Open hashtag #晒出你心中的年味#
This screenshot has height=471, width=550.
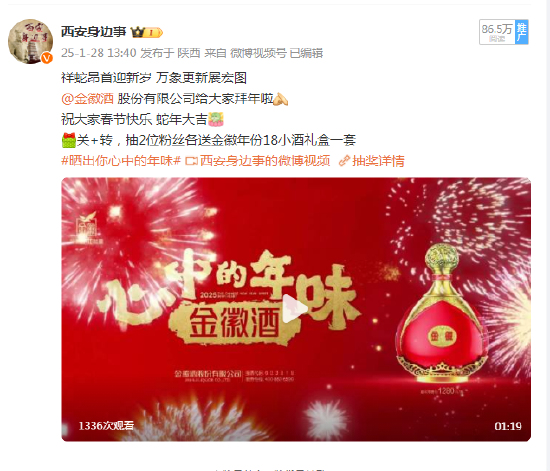(x=121, y=161)
